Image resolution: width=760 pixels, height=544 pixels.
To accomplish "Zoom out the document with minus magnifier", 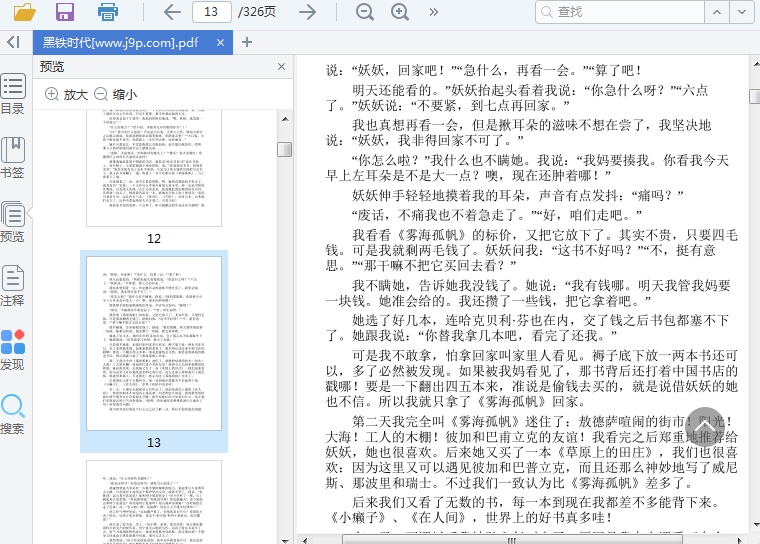I will [364, 12].
